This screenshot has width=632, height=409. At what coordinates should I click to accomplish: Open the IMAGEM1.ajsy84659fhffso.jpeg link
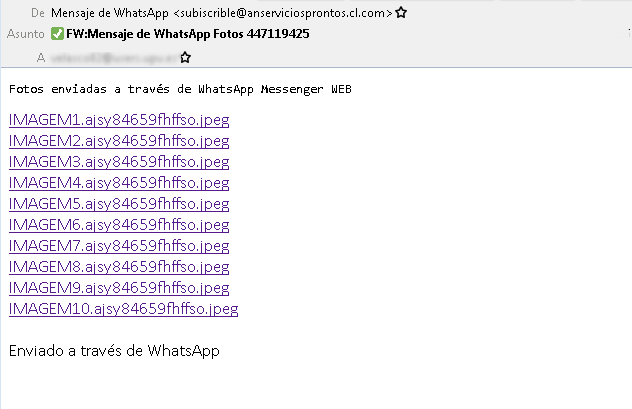[x=119, y=120]
